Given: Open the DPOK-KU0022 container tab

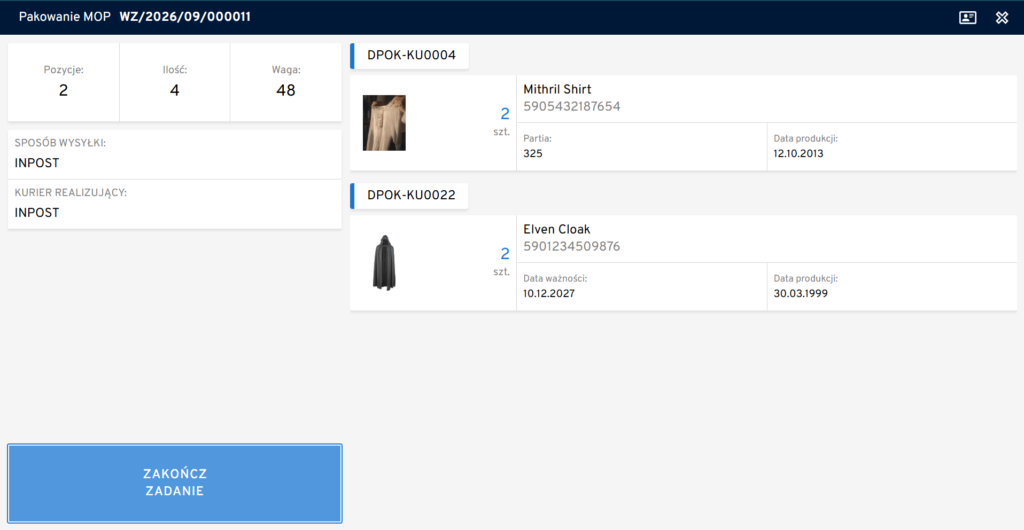Looking at the screenshot, I should 409,195.
